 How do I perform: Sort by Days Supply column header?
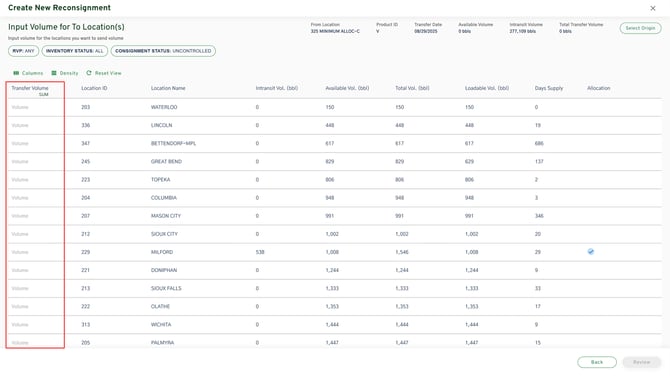549,88
